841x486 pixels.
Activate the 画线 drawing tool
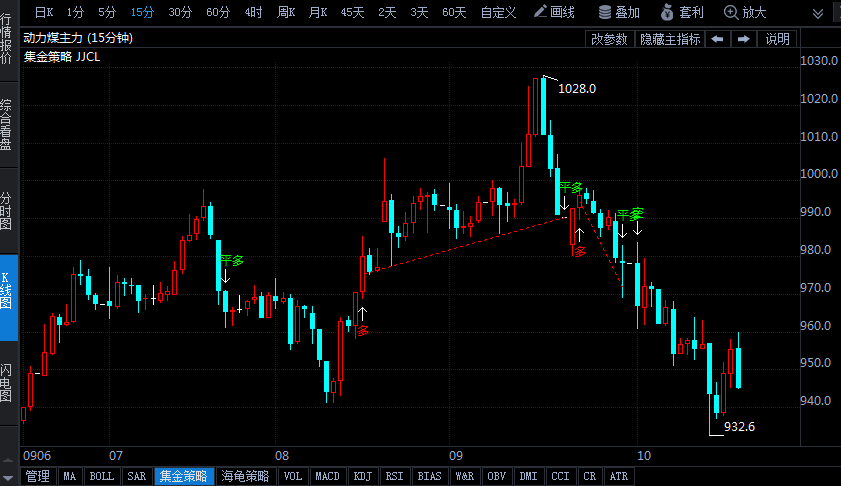tap(555, 12)
